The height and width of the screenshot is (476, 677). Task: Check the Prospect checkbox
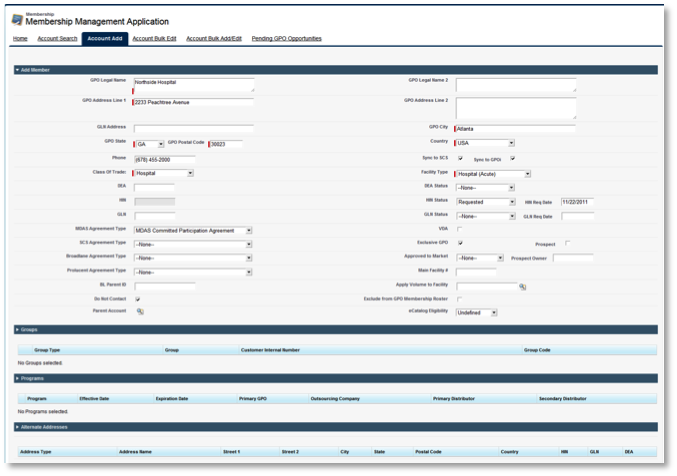pos(567,243)
